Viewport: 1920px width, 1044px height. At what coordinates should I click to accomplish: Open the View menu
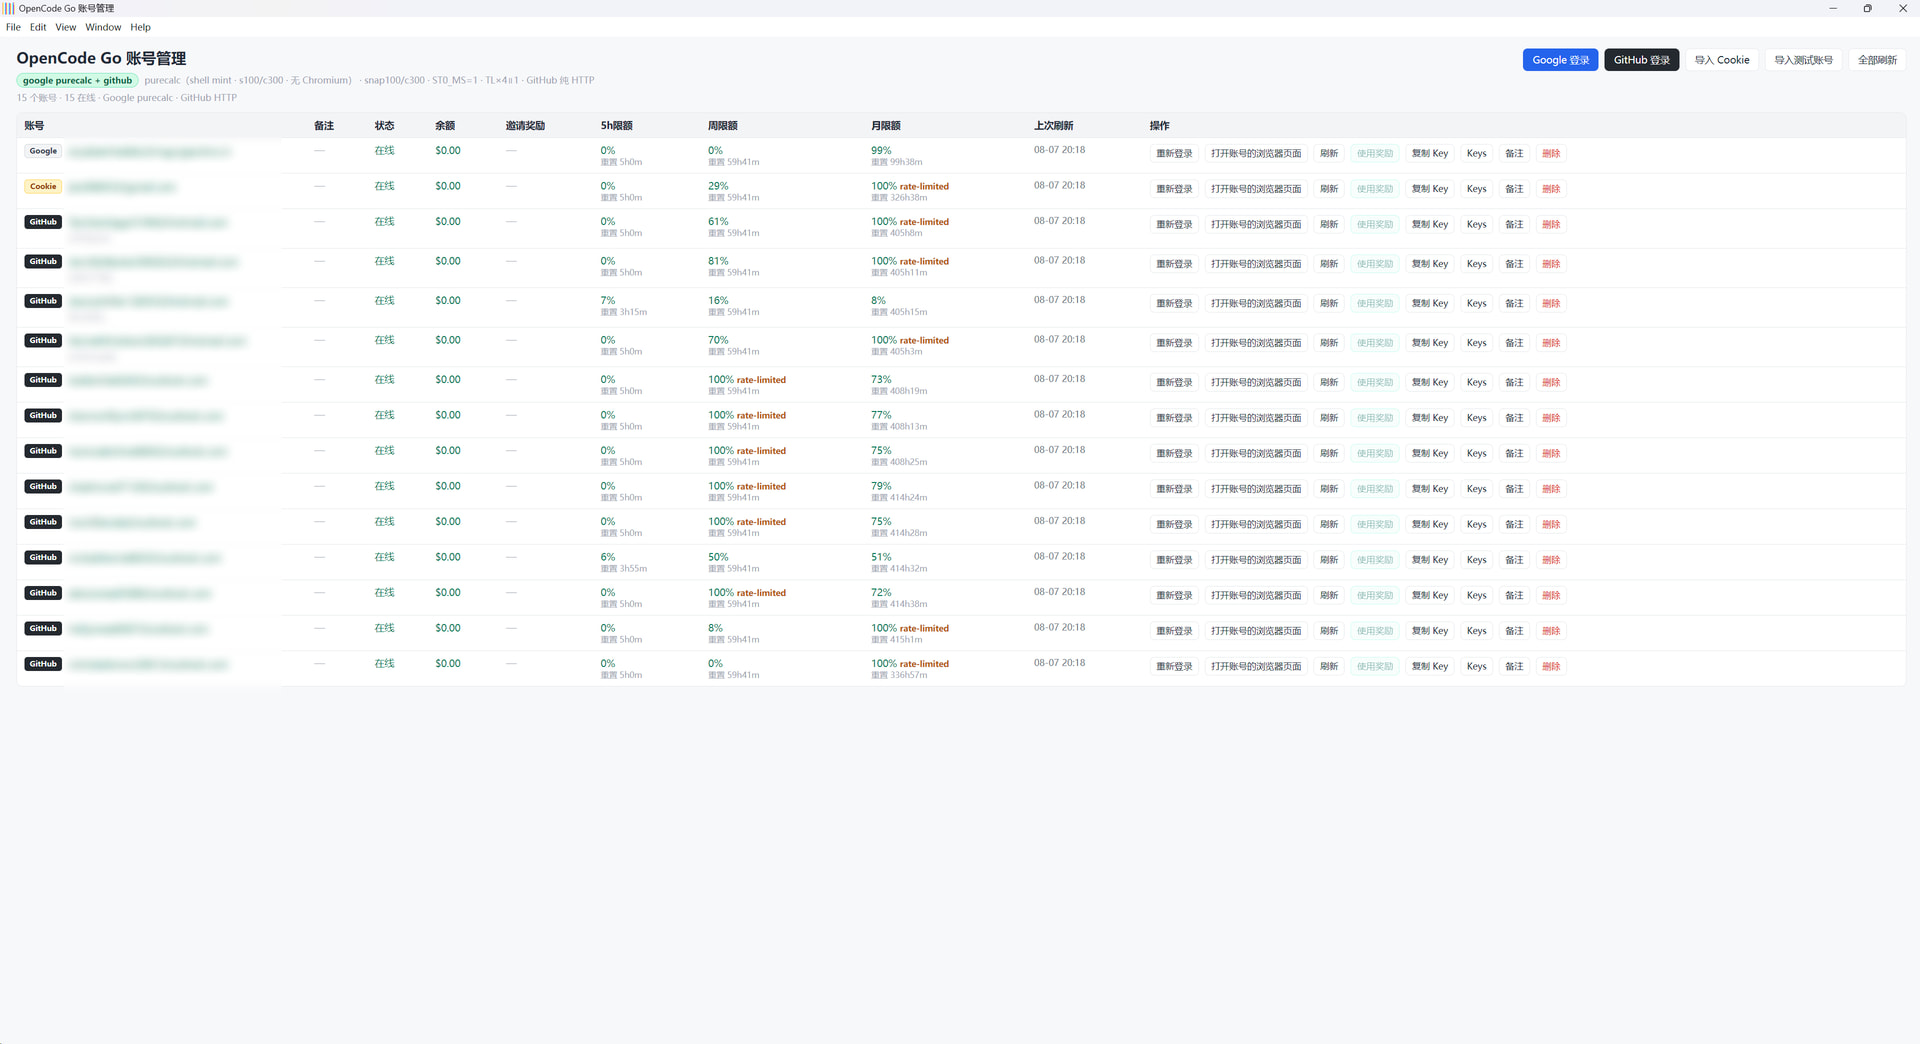point(66,27)
